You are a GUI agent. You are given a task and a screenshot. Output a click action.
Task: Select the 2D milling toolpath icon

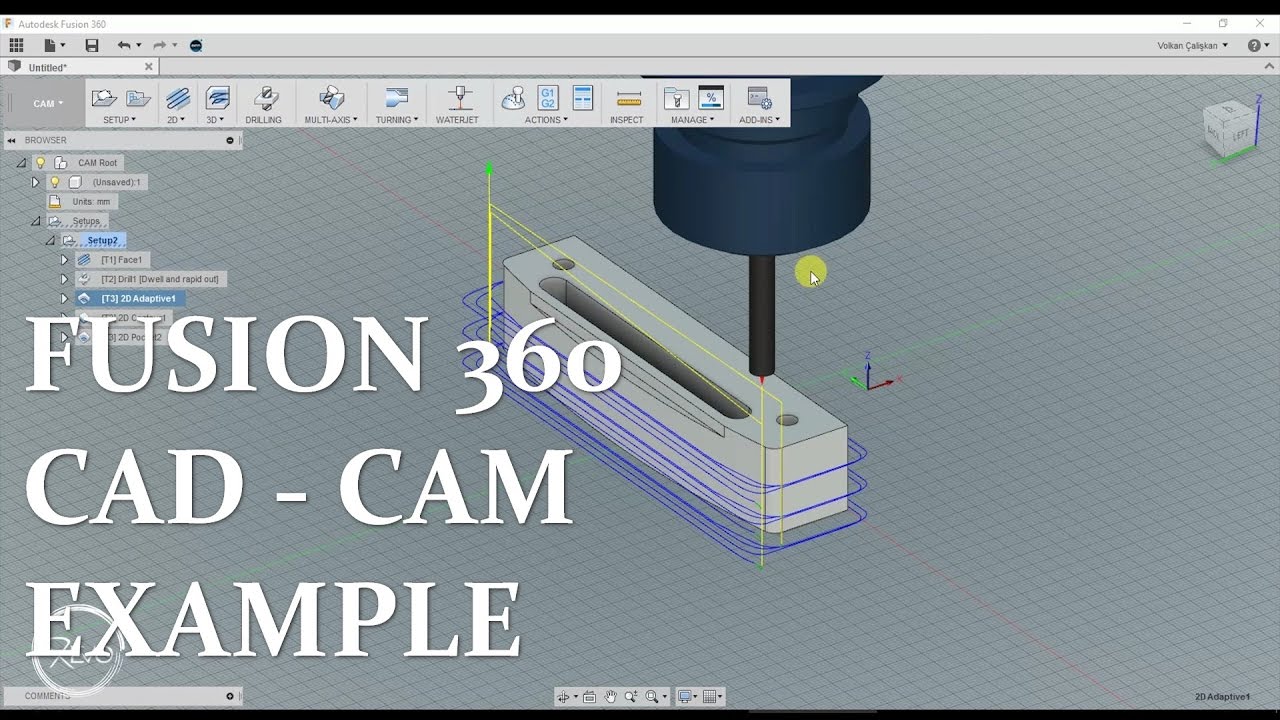tap(178, 98)
